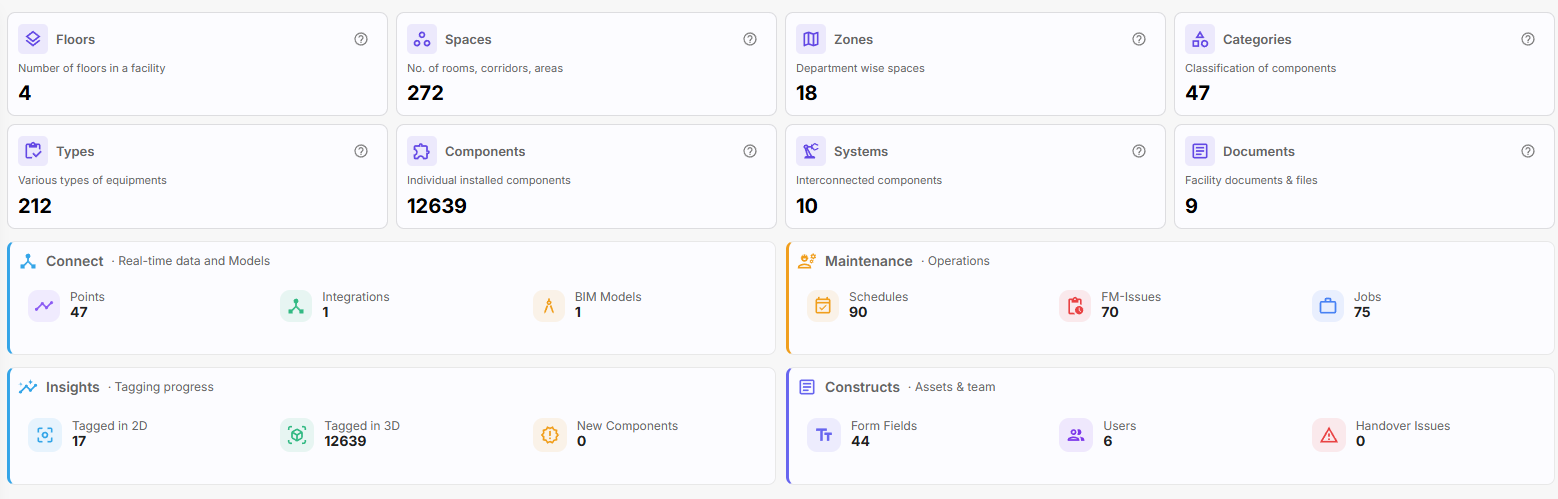Viewport: 1558px width, 499px height.
Task: Open help for the Spaces card
Action: coord(750,39)
